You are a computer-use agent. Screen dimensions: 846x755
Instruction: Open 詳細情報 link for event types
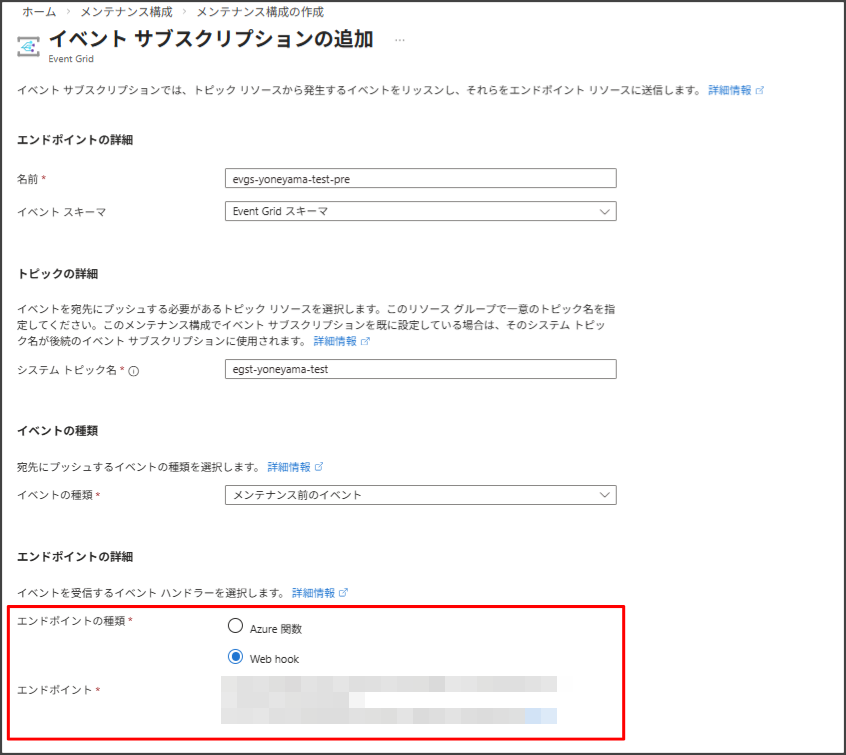pyautogui.click(x=289, y=467)
